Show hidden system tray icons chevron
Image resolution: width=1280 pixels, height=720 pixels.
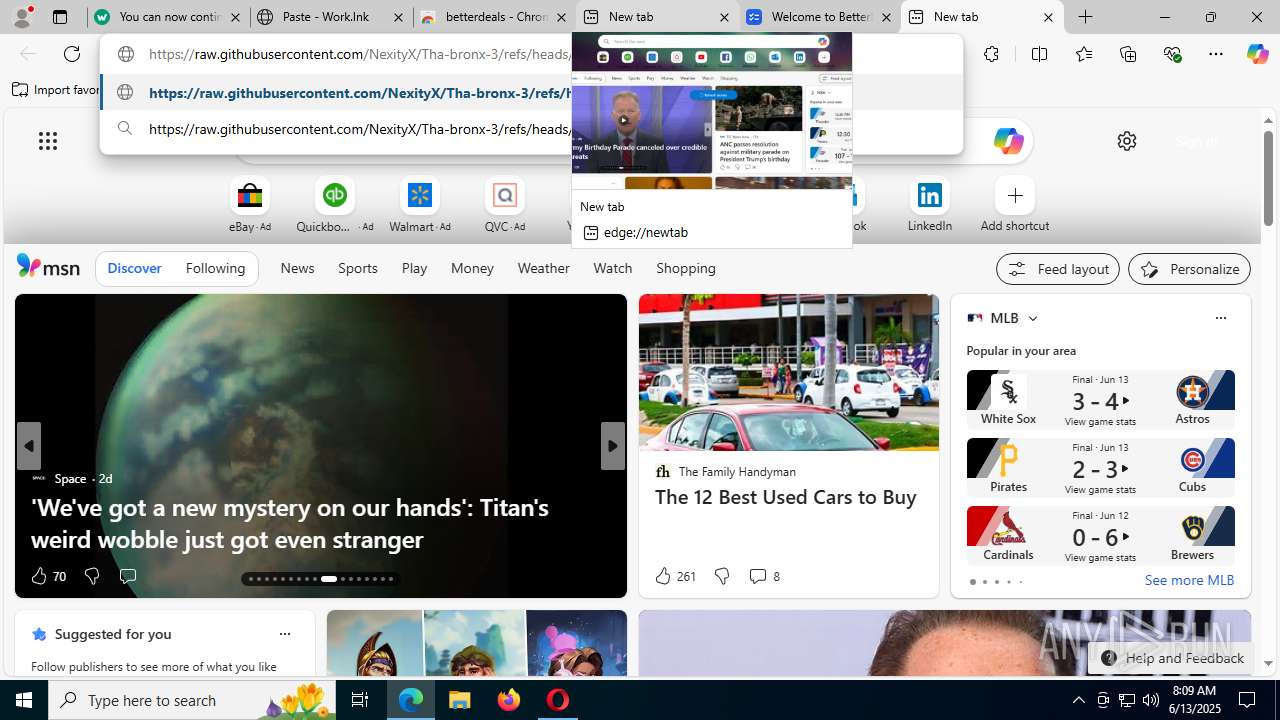pos(1078,700)
